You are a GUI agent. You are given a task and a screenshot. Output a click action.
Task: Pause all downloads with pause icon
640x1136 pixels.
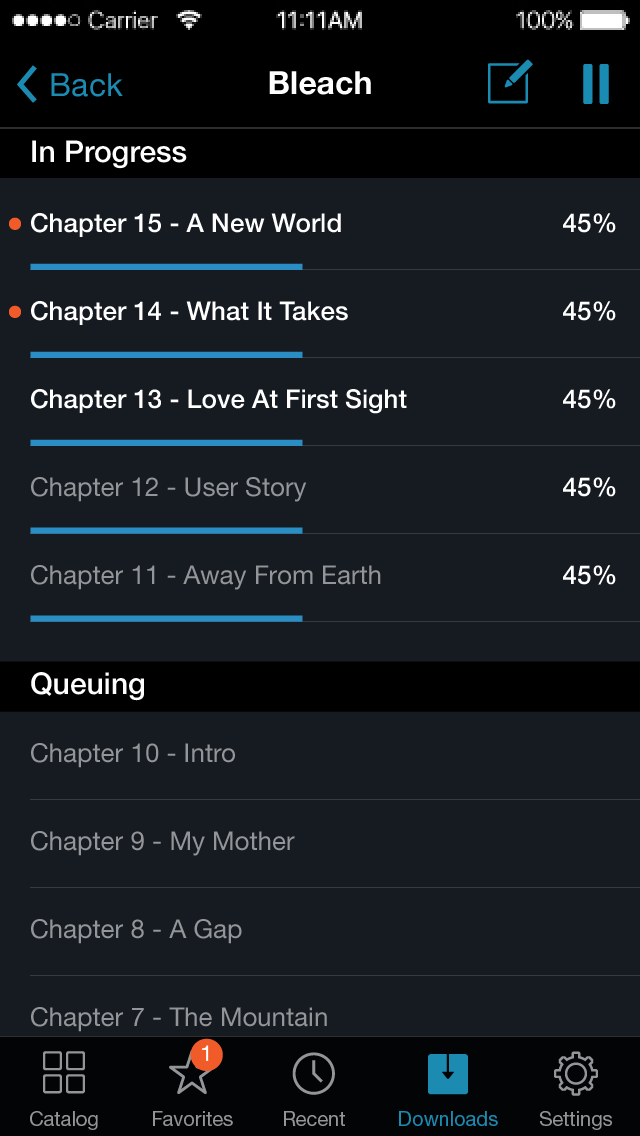[x=596, y=84]
